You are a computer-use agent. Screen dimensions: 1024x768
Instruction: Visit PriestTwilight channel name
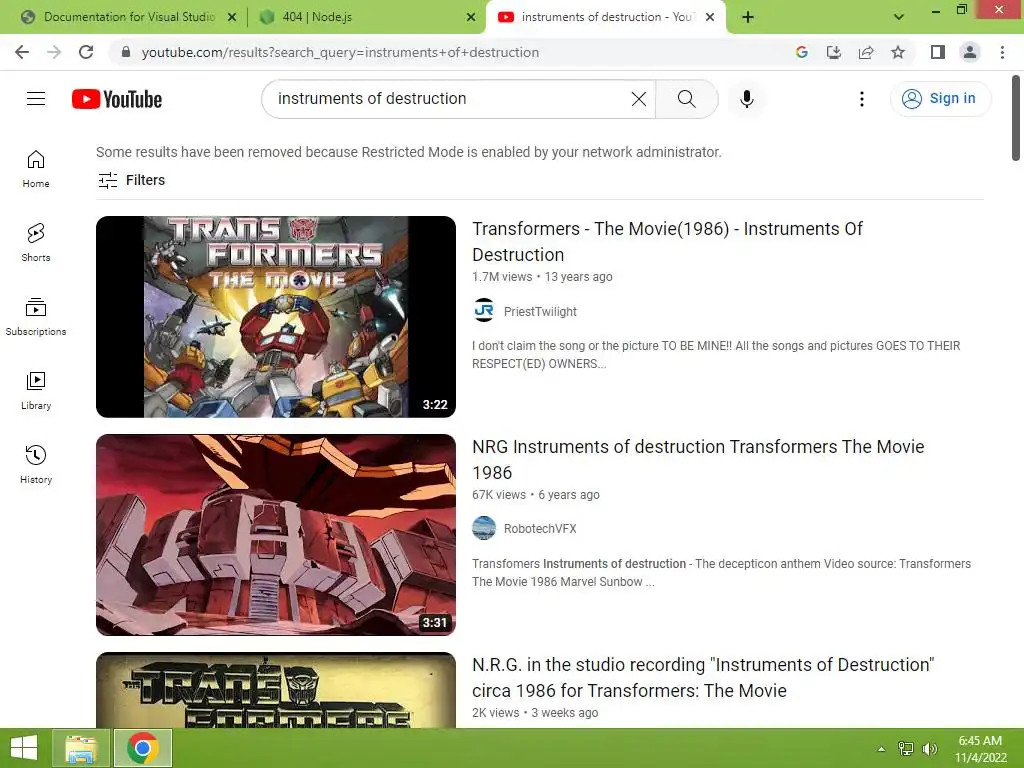click(x=540, y=312)
